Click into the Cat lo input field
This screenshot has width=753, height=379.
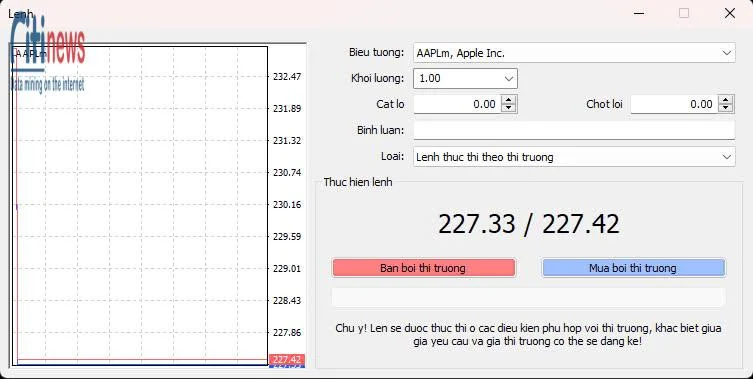457,104
